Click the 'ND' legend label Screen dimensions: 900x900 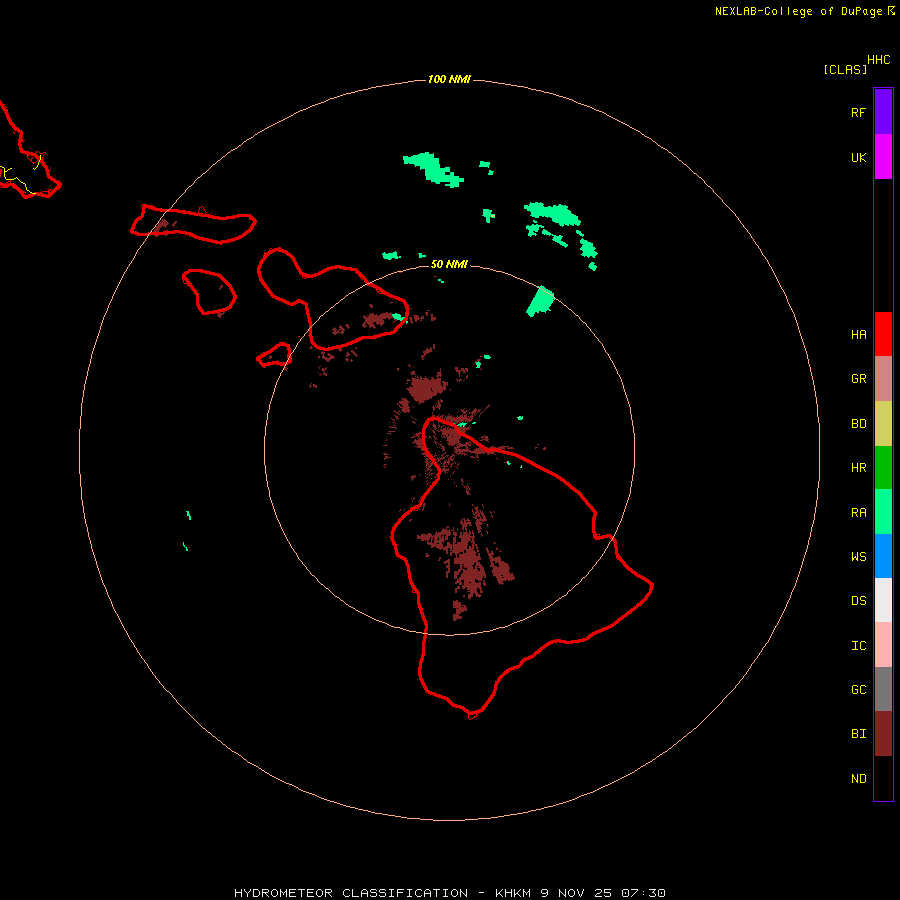[x=858, y=778]
